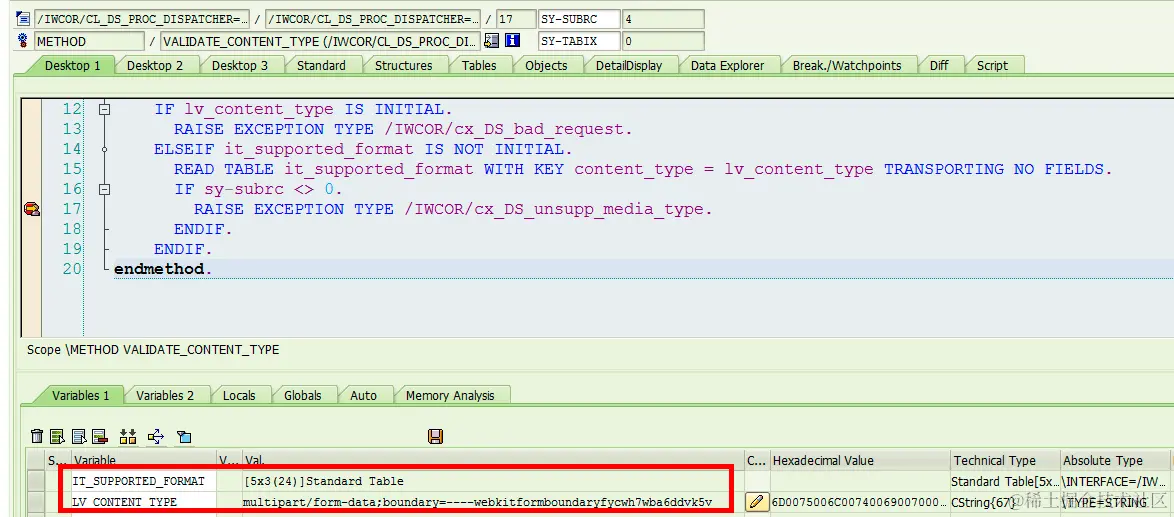The height and width of the screenshot is (517, 1174).
Task: Select the Variables 1 tab
Action: tap(81, 395)
